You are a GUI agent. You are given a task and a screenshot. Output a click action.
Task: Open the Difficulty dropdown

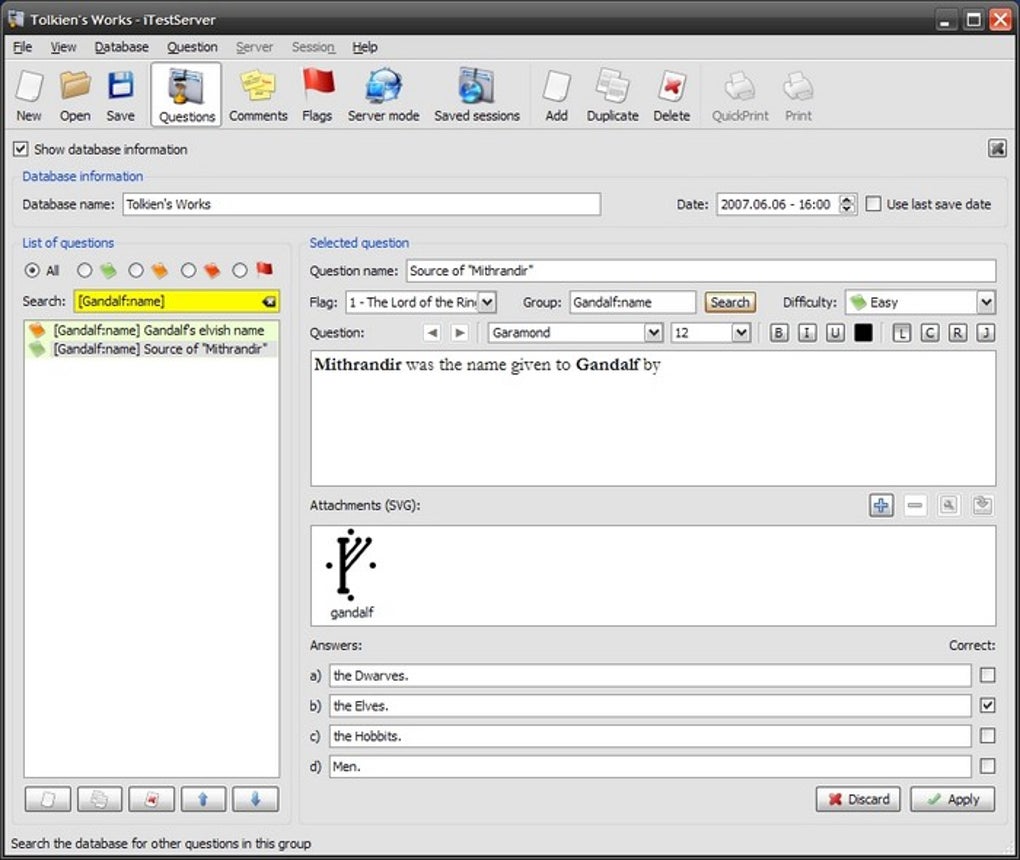click(x=986, y=302)
